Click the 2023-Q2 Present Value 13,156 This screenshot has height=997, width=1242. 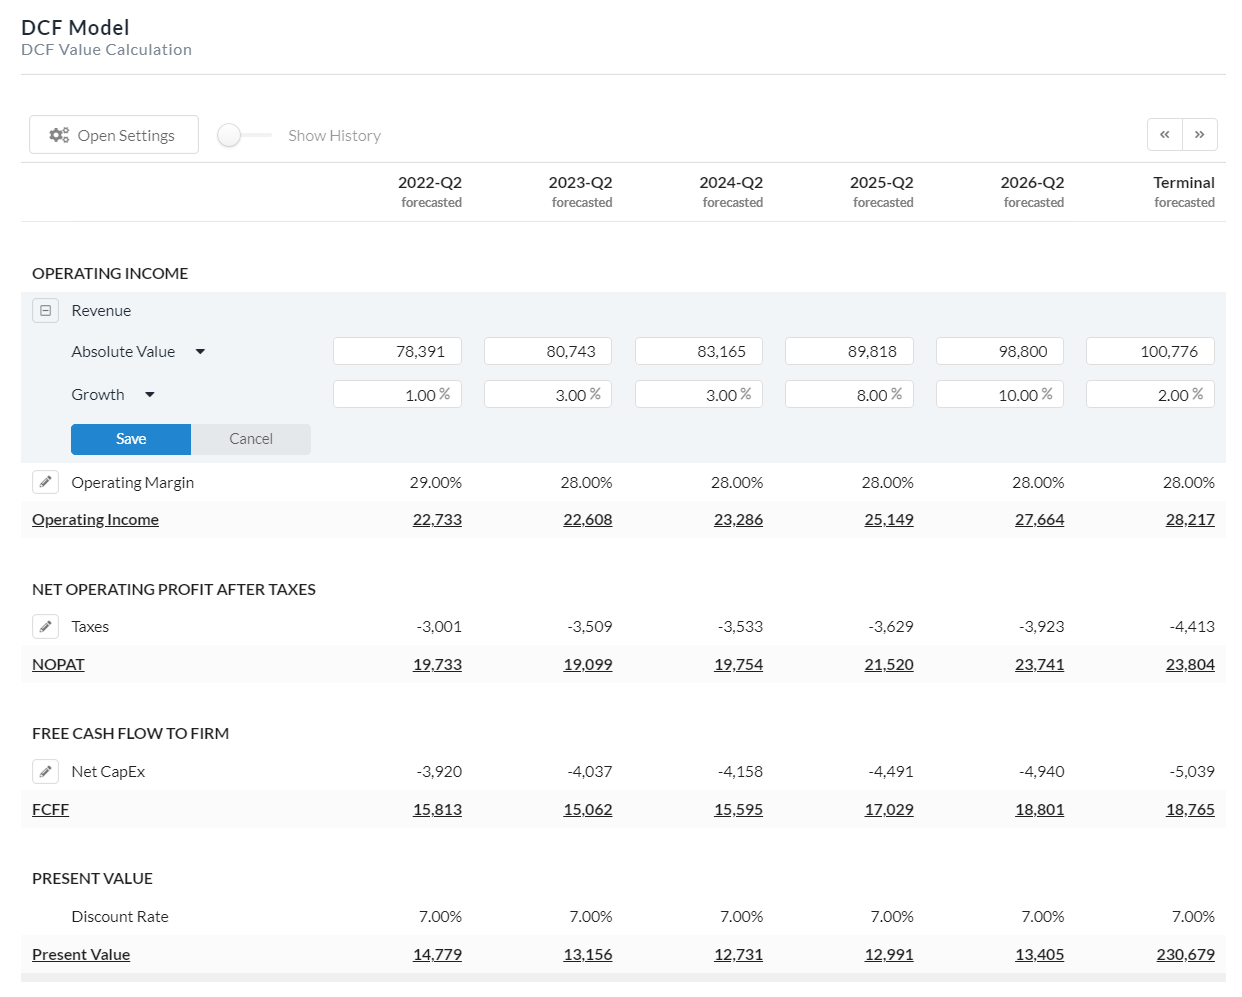588,954
